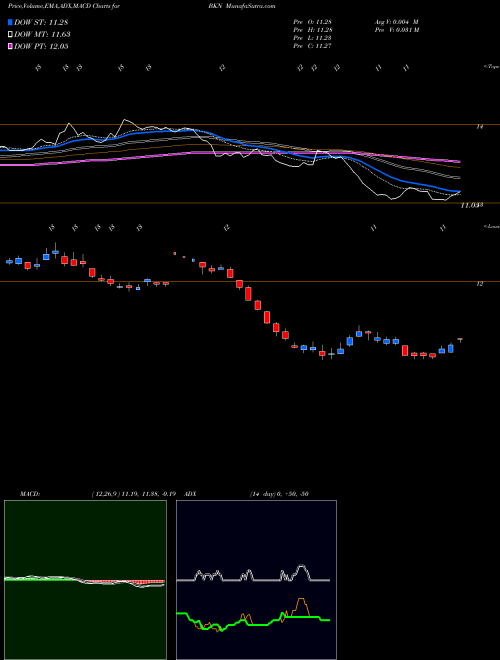Click the 'Avg V: 0.004 M' volume text

pyautogui.click(x=395, y=21)
